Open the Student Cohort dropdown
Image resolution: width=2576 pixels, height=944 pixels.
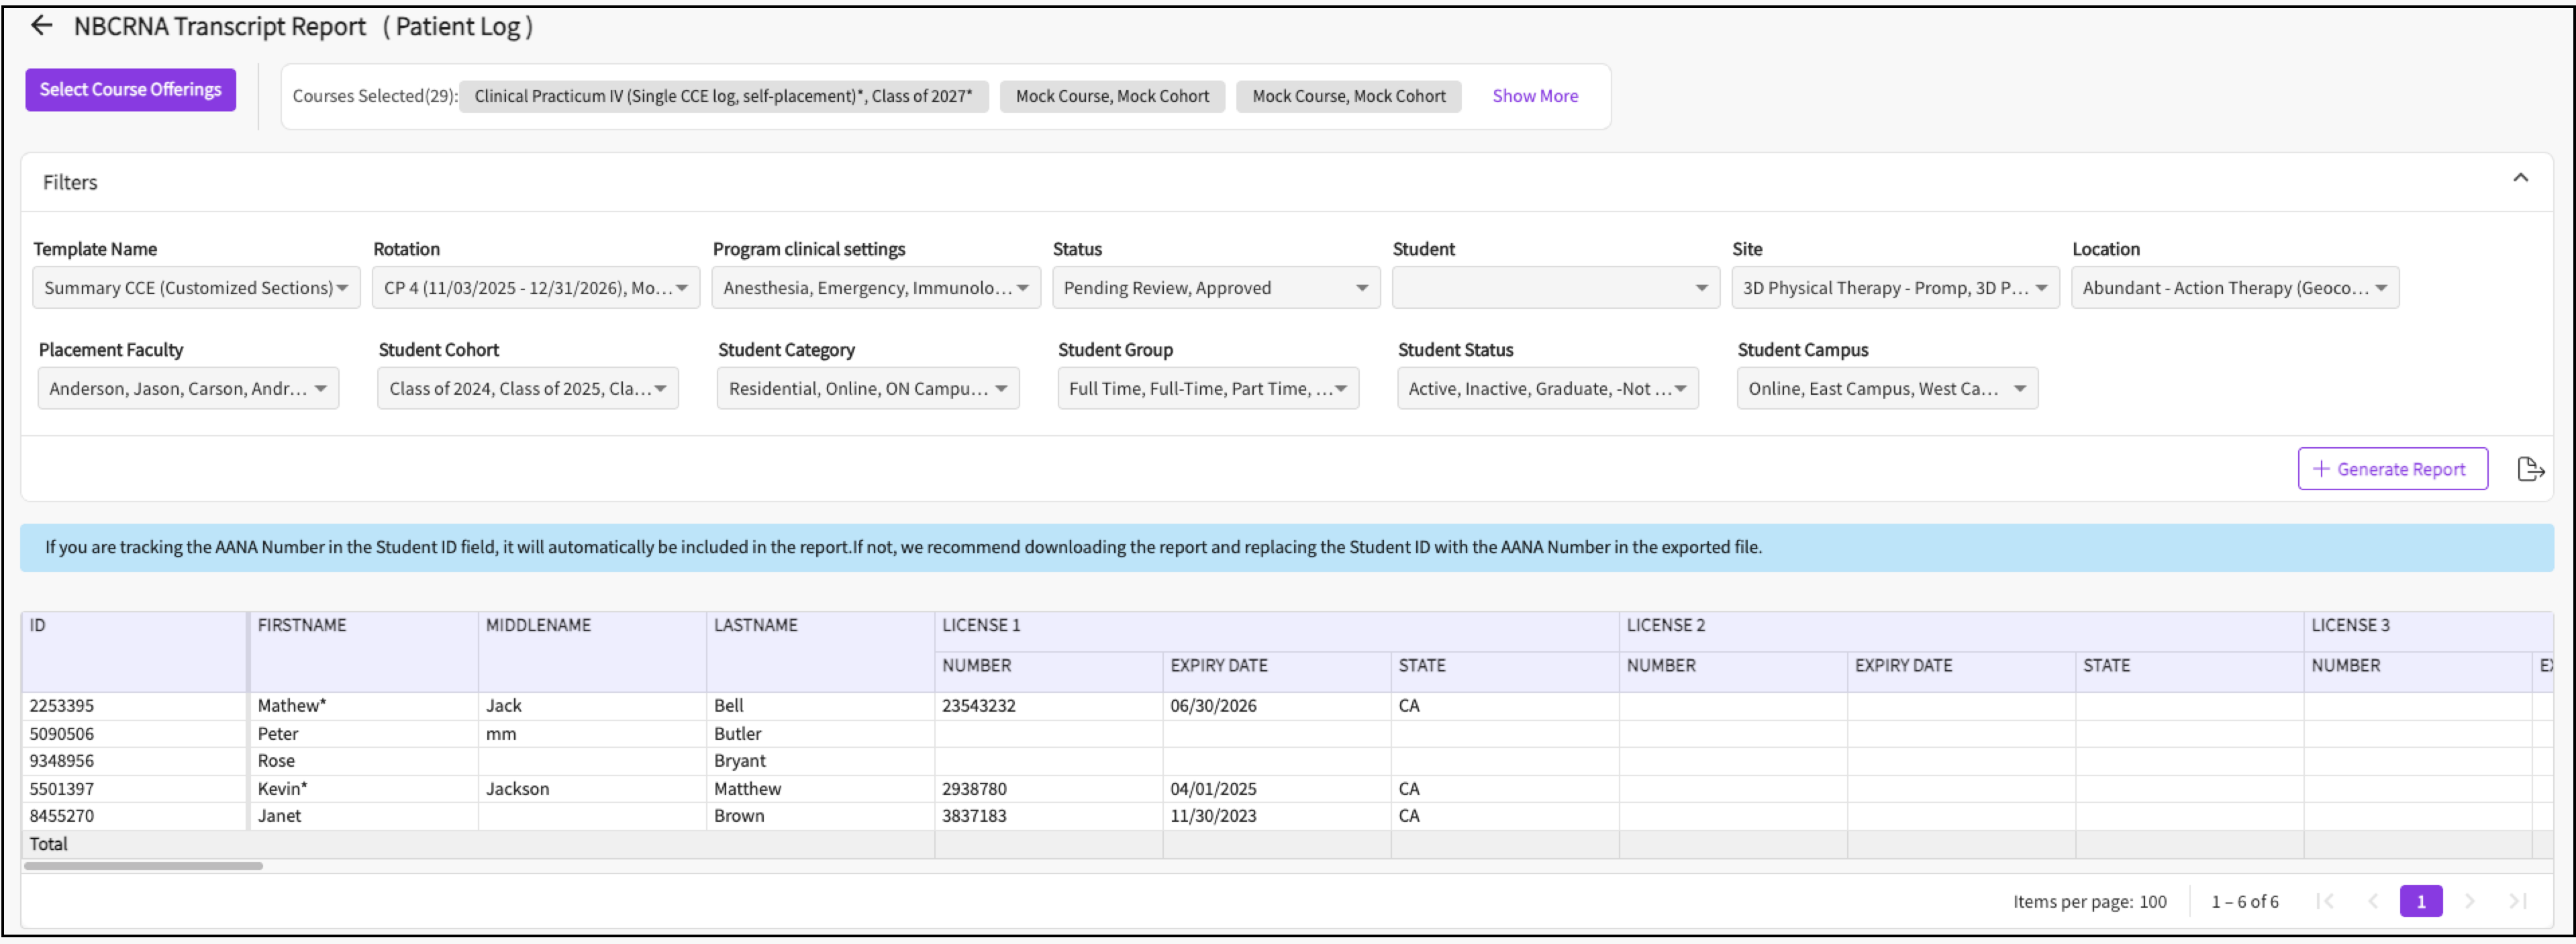[x=527, y=389]
